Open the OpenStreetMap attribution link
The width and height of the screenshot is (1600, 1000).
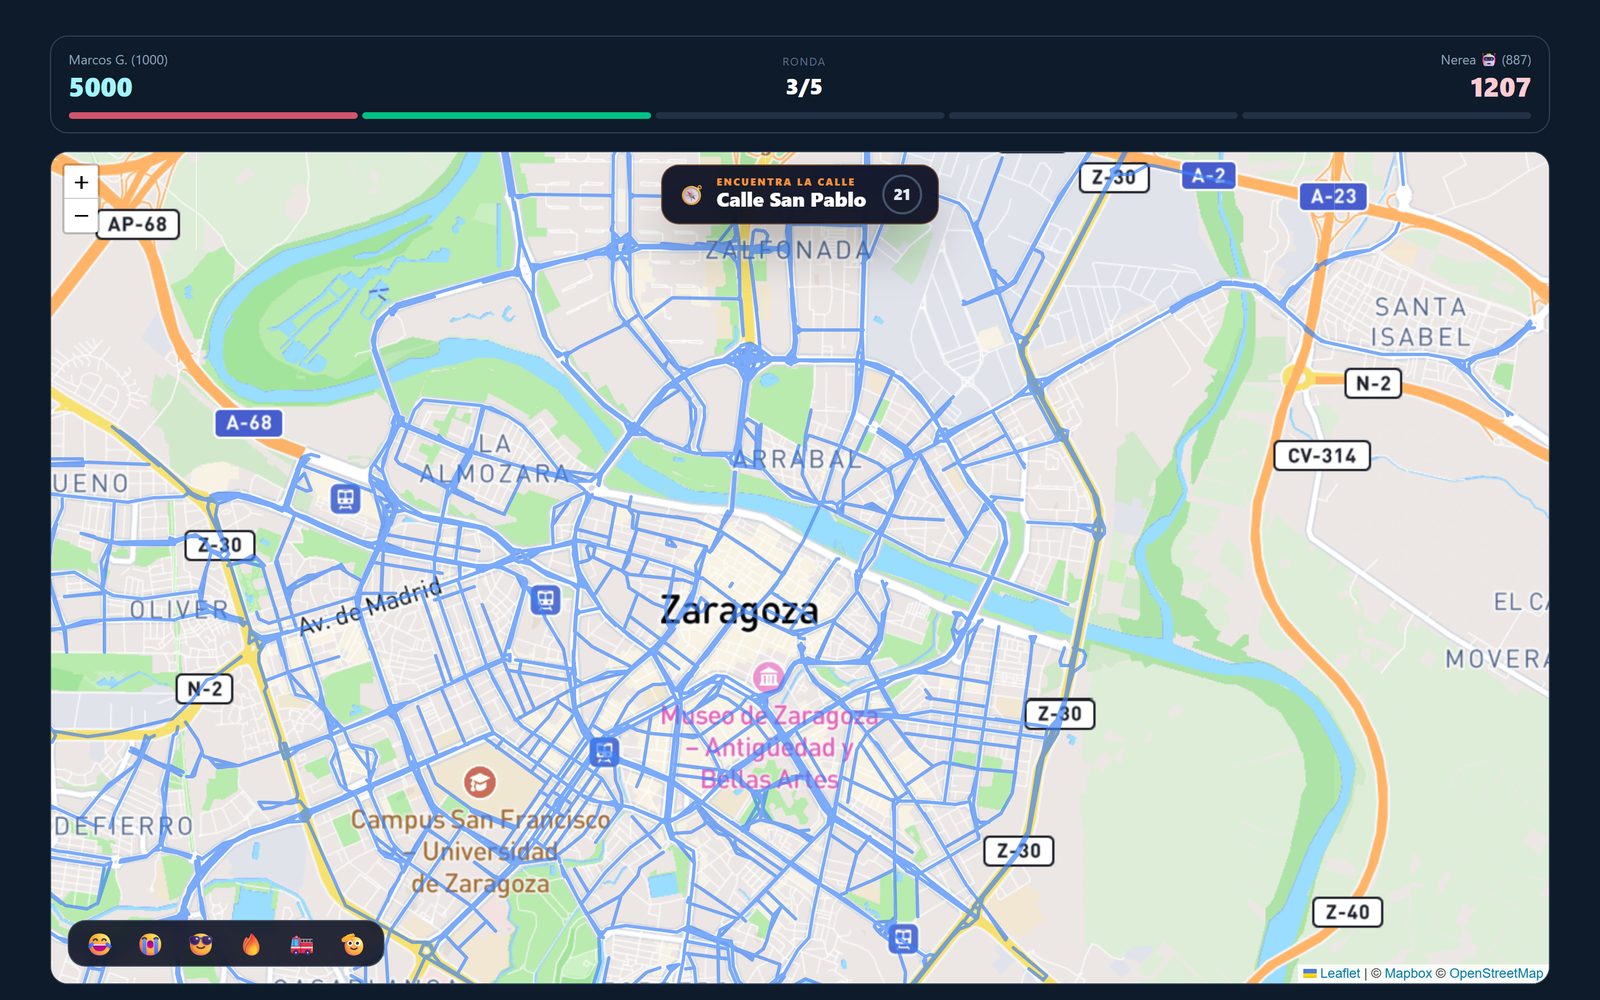click(x=1496, y=973)
